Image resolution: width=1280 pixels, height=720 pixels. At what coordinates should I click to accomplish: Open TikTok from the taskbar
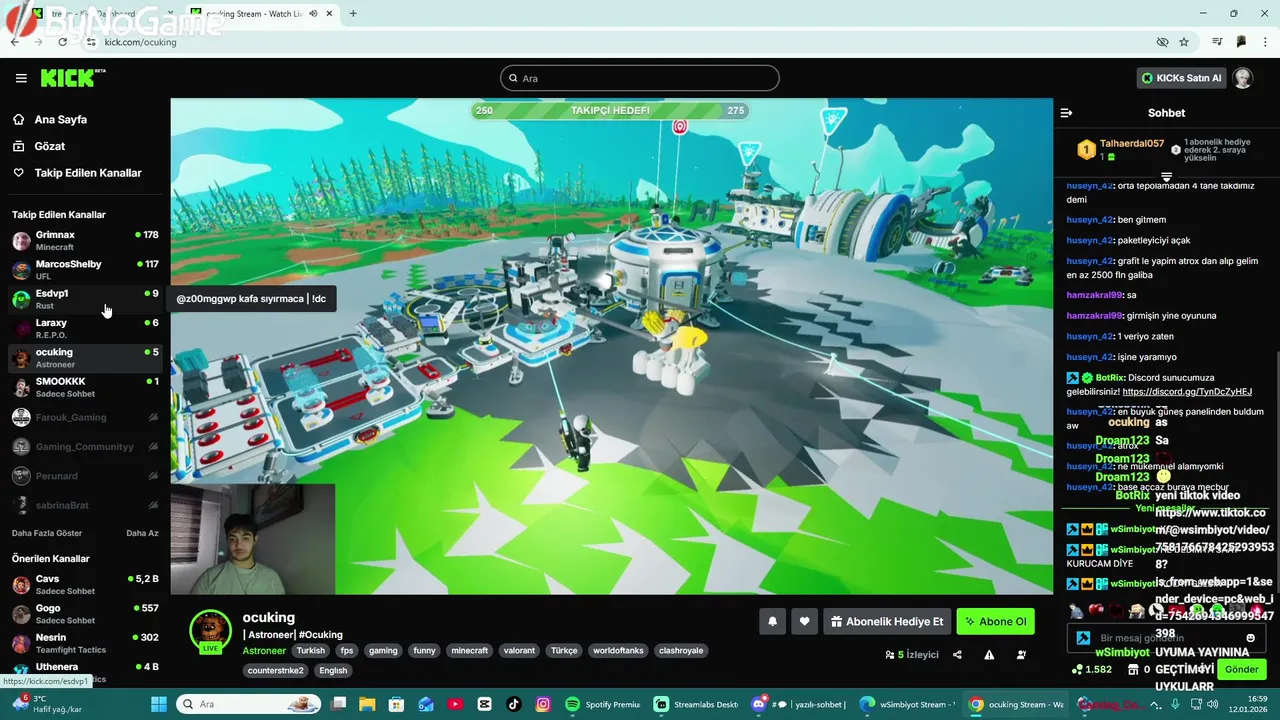pos(514,704)
